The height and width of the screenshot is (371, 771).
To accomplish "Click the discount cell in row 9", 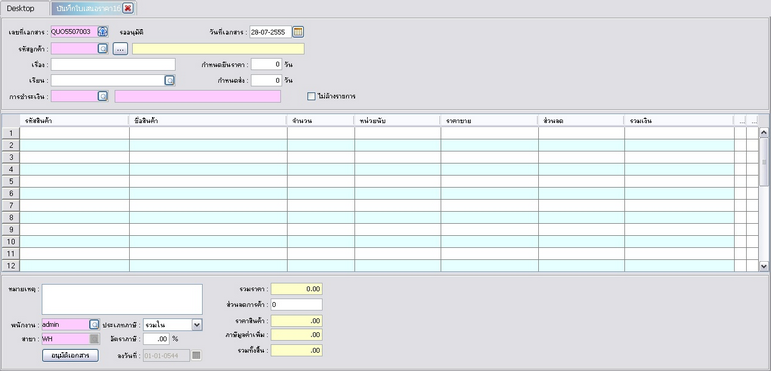I will click(x=582, y=229).
